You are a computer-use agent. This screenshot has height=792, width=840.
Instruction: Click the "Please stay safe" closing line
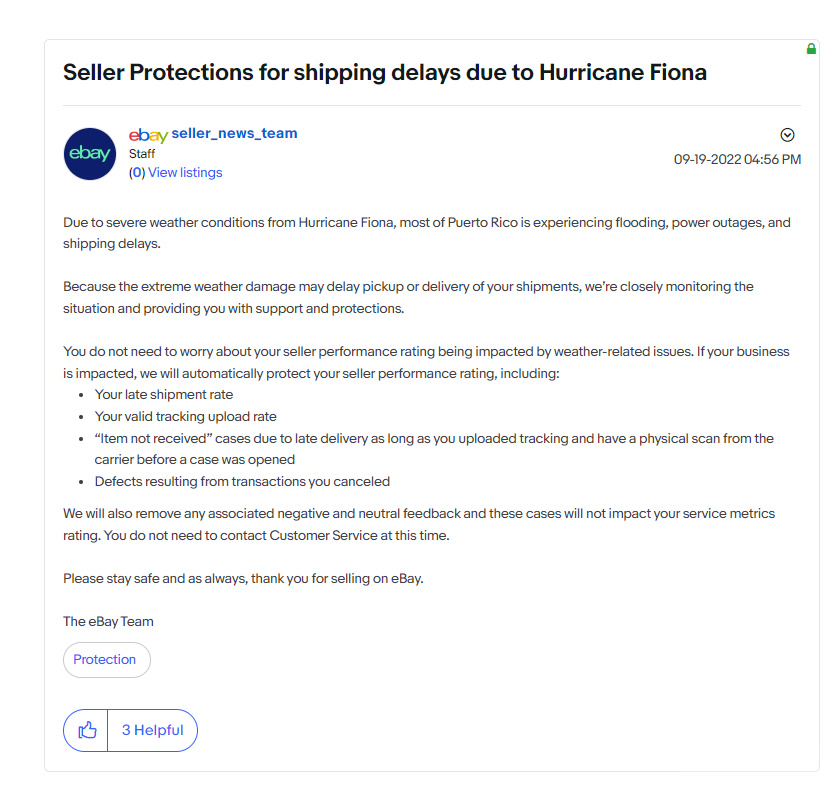pos(243,579)
